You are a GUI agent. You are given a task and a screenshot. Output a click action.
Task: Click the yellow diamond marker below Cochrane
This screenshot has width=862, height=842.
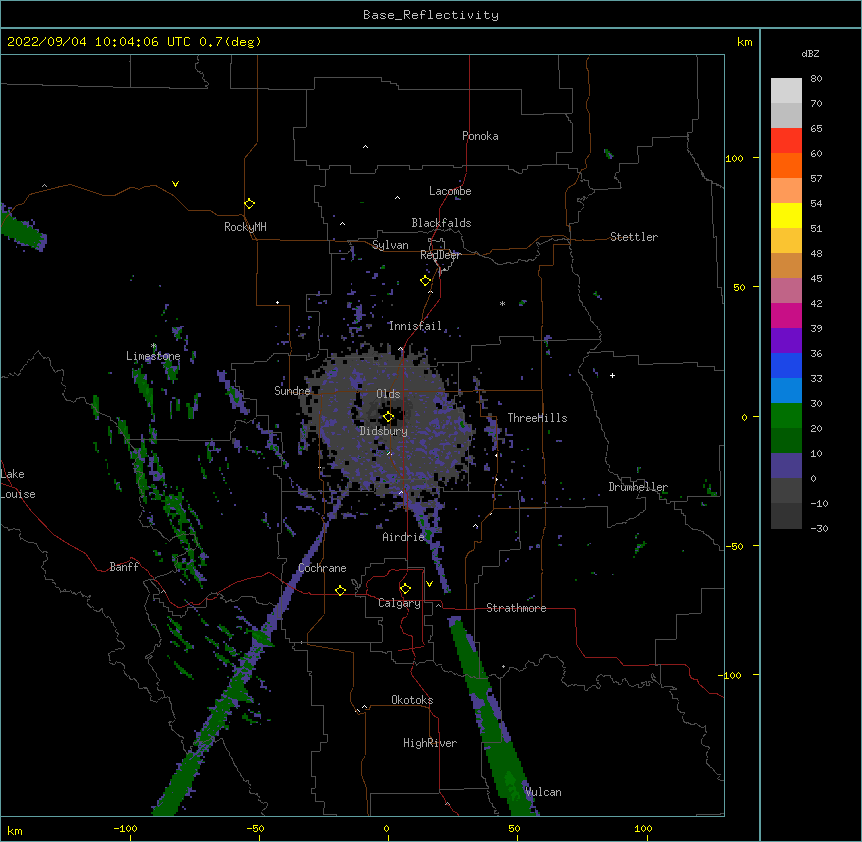pyautogui.click(x=340, y=590)
